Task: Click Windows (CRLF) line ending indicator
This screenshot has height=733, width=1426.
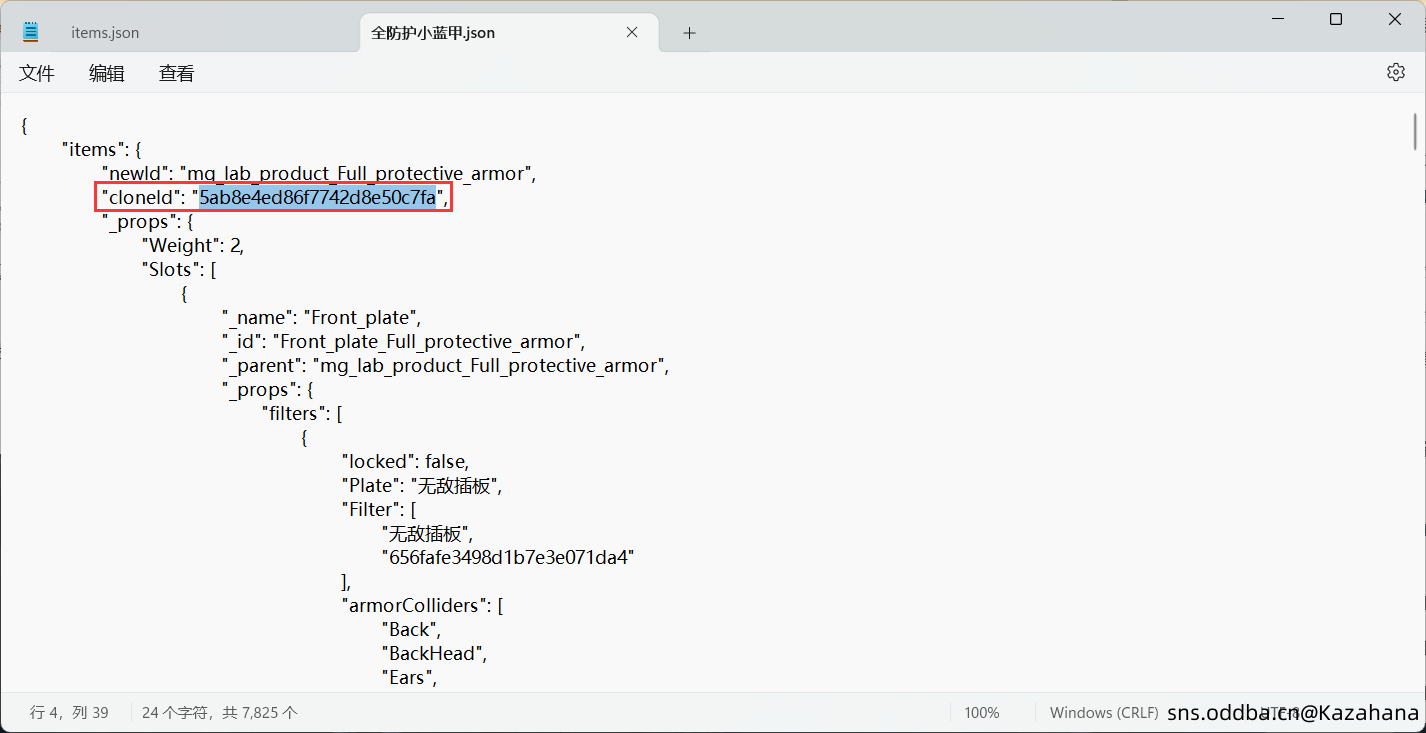Action: (x=1103, y=713)
